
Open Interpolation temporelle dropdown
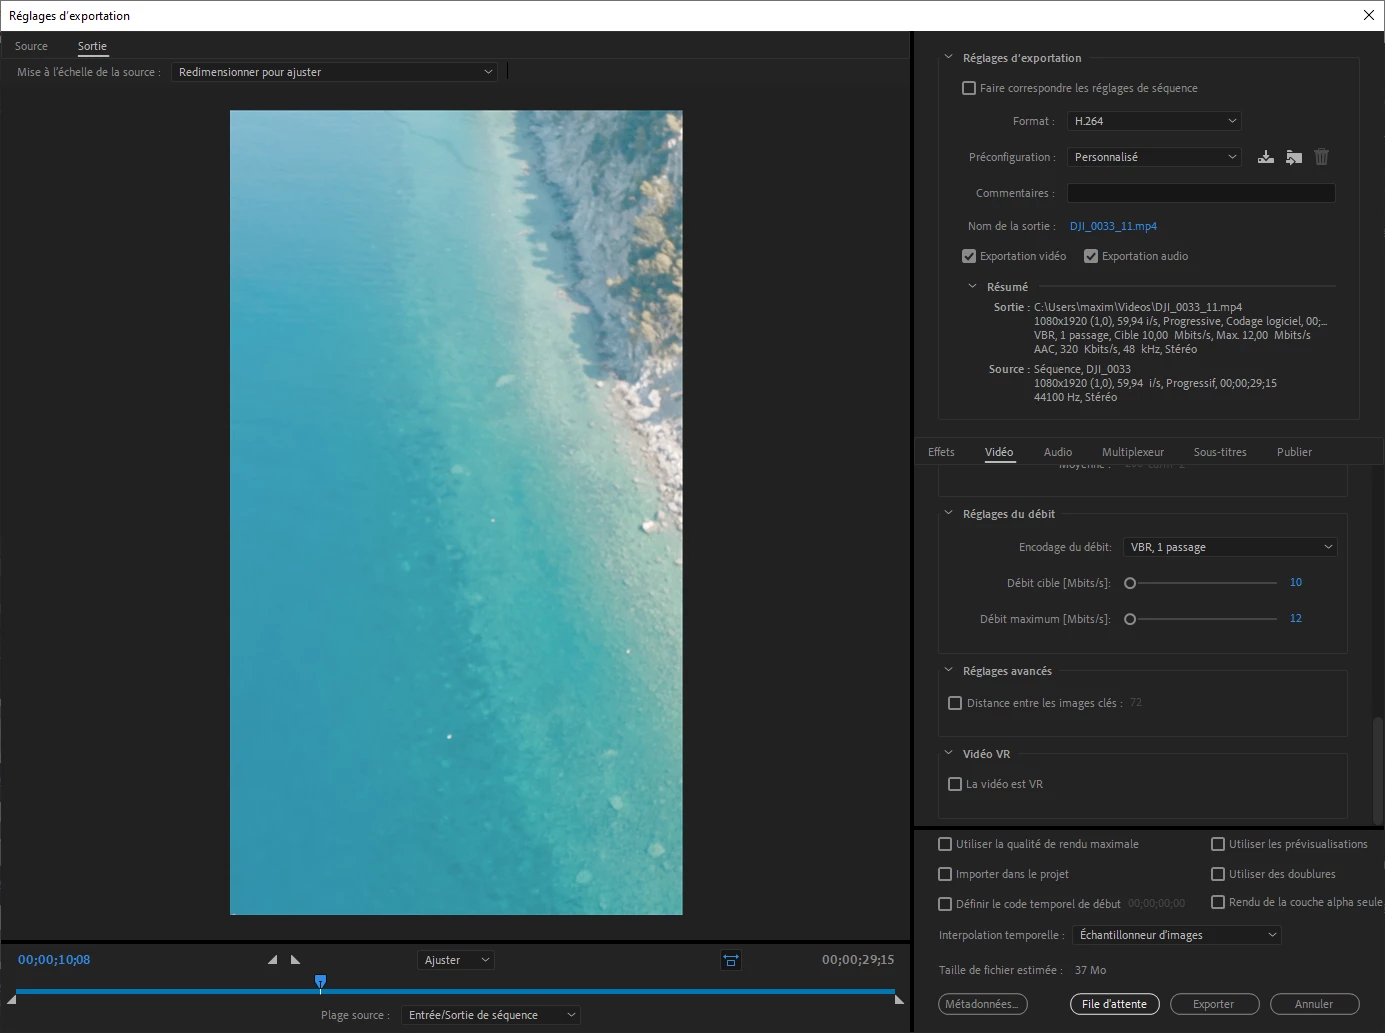click(x=1176, y=935)
